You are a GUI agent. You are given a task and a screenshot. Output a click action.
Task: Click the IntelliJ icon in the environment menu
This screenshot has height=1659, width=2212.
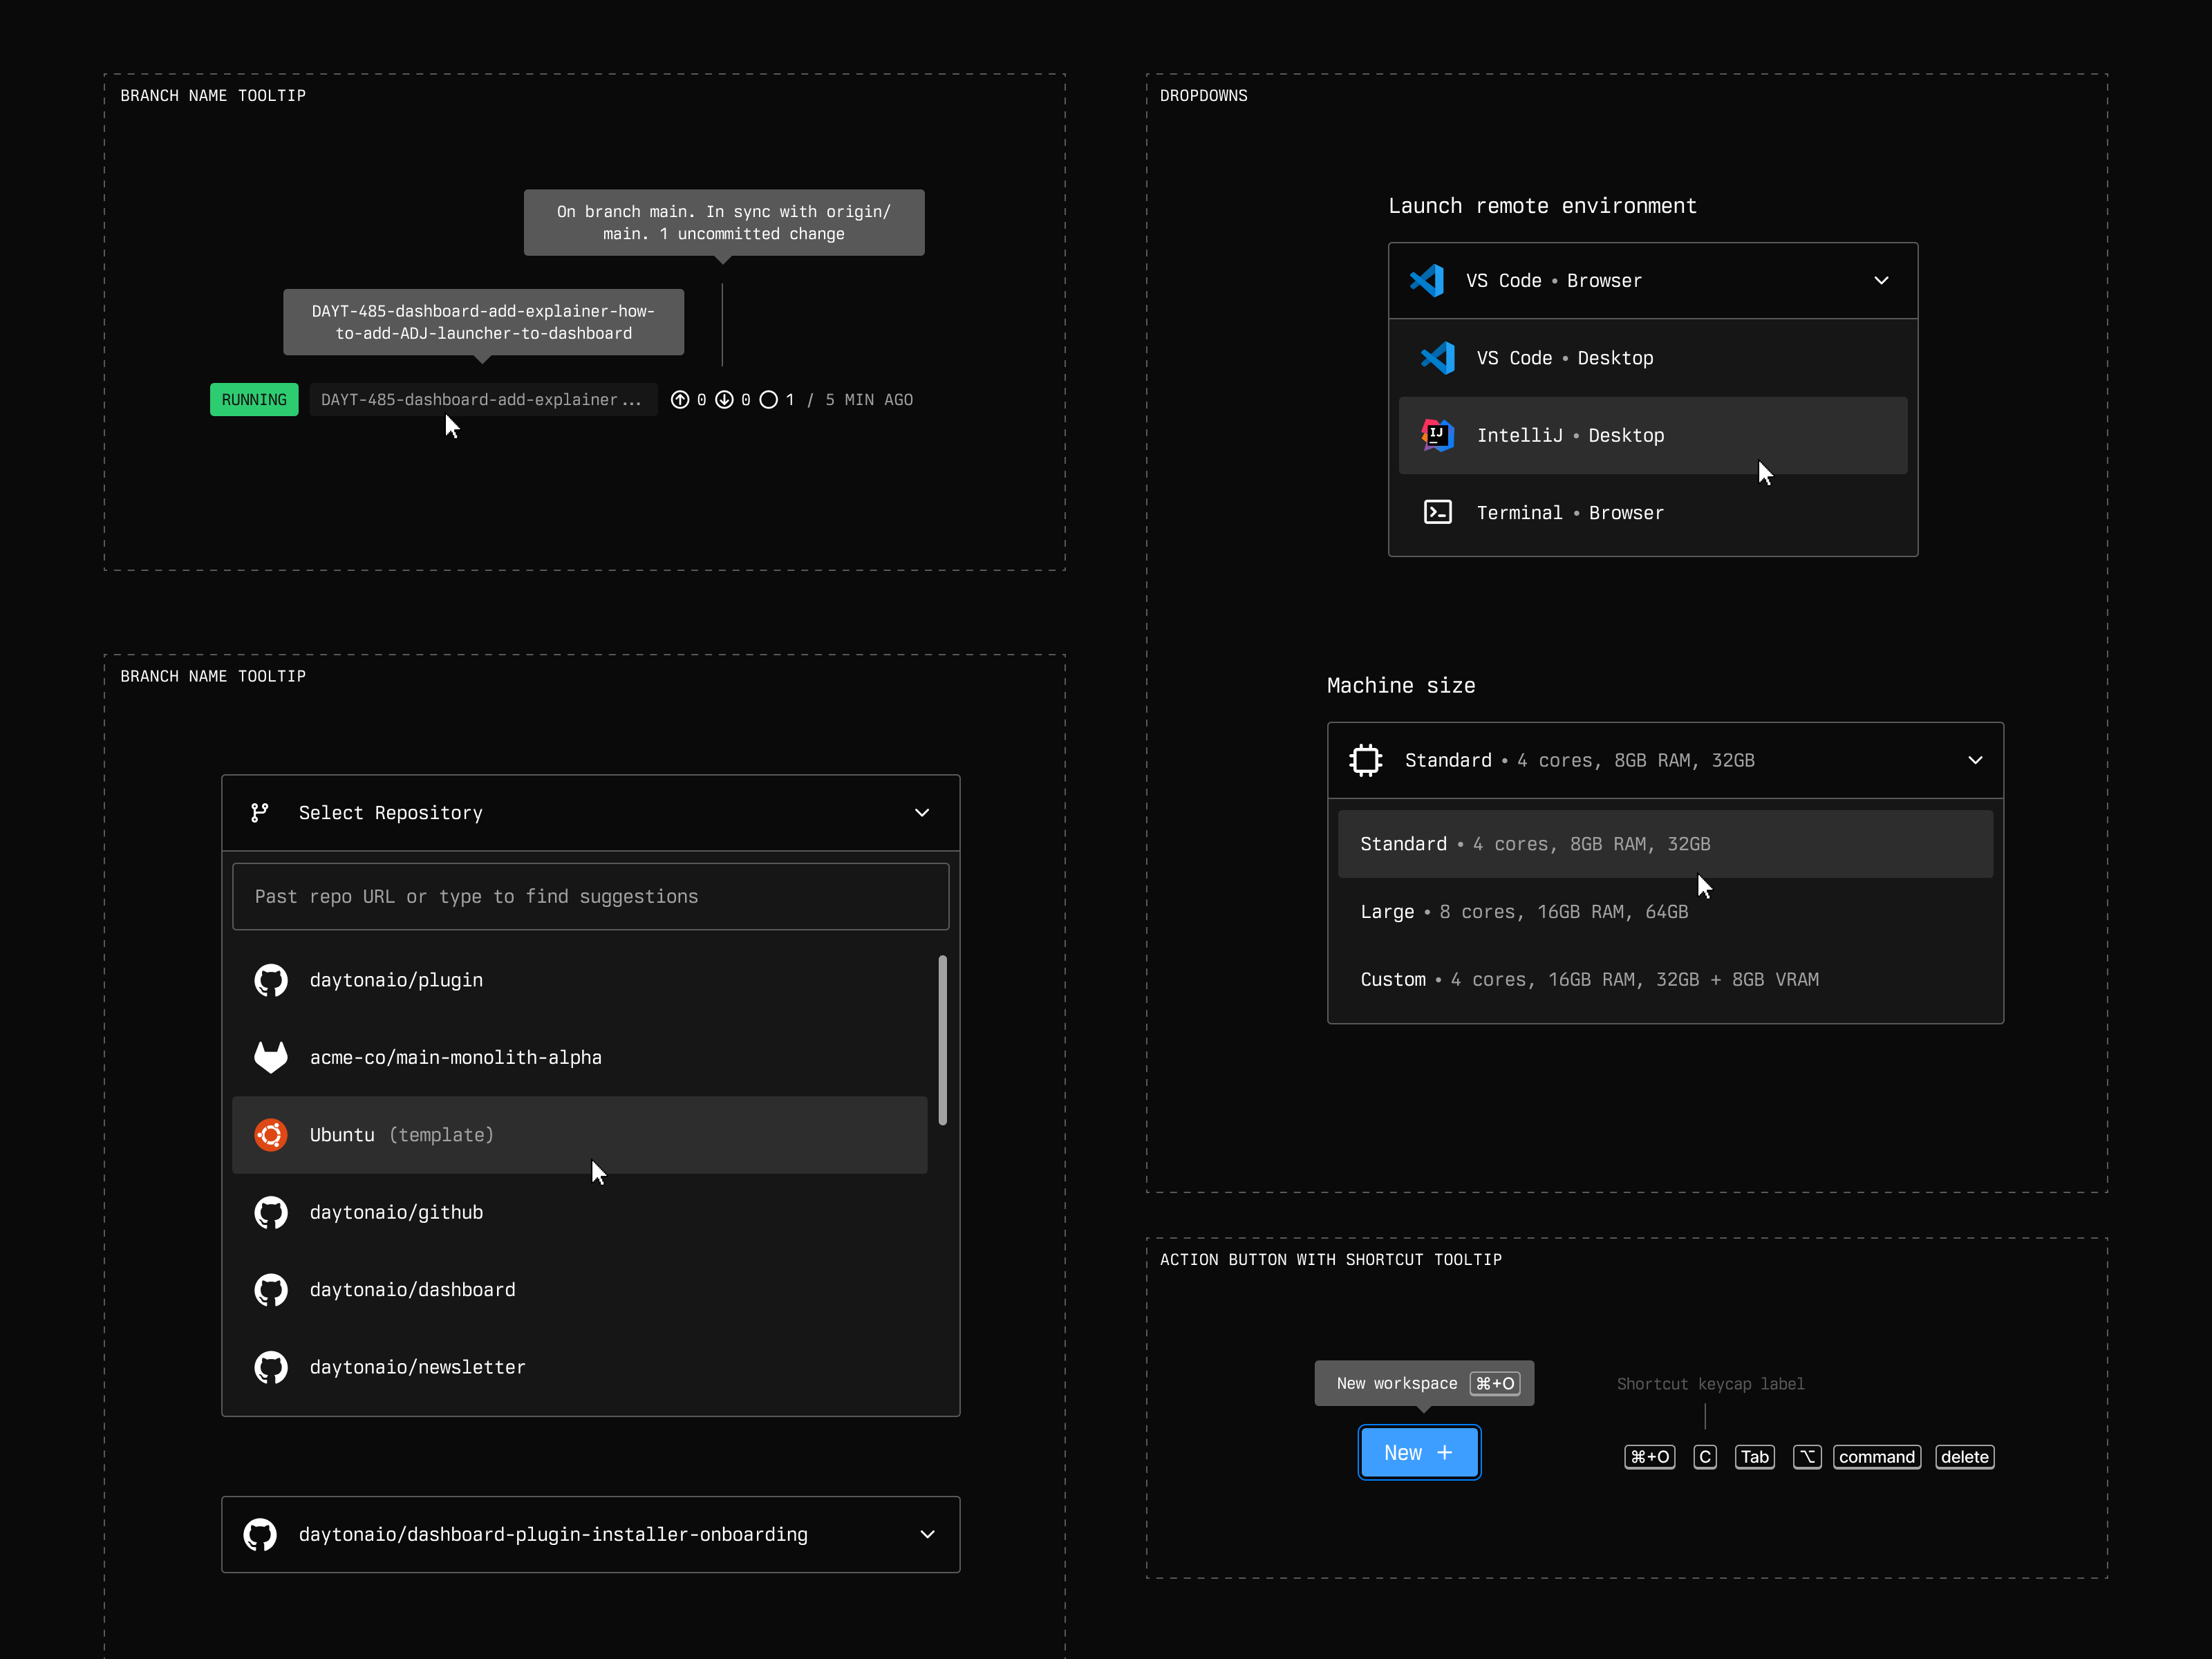coord(1437,435)
